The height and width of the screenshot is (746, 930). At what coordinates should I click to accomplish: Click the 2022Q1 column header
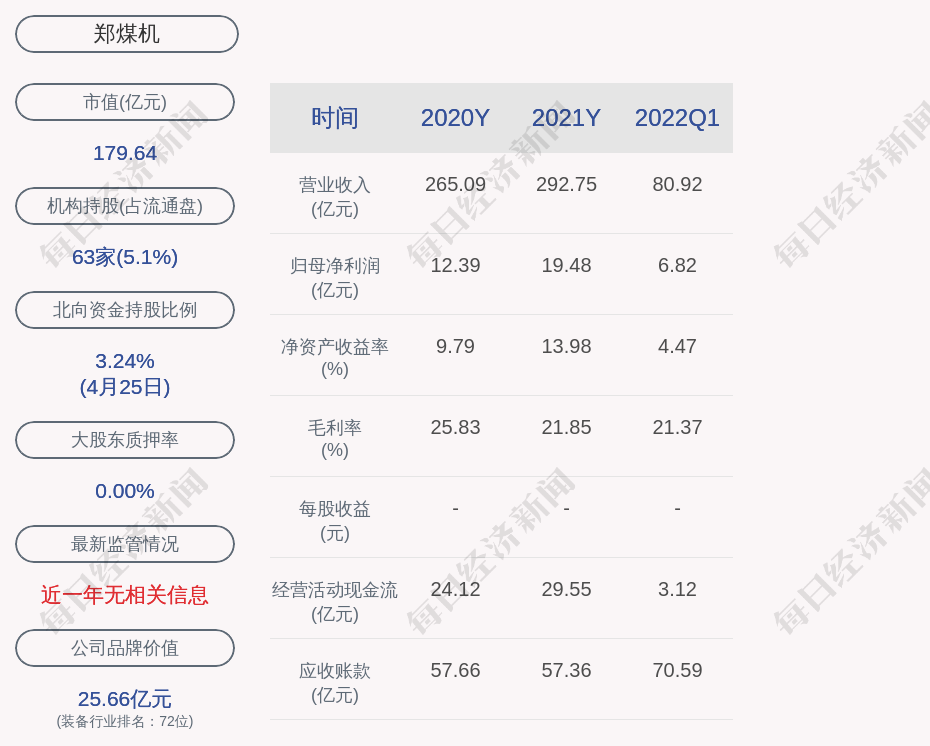point(677,118)
